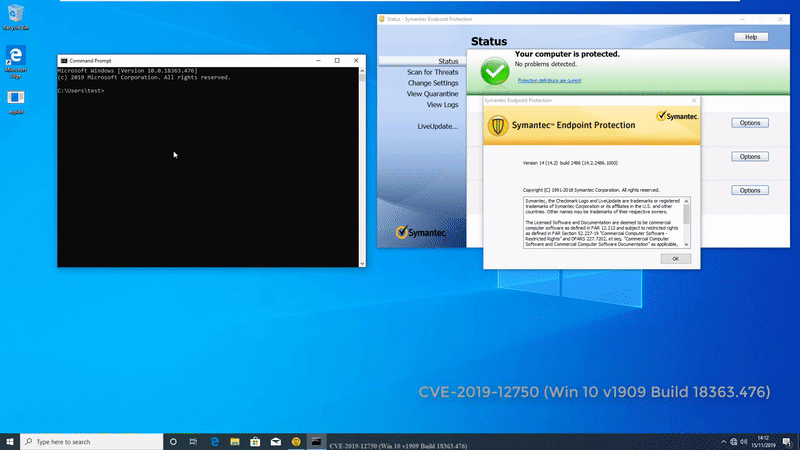Open the Mail app in taskbar

(x=275, y=441)
